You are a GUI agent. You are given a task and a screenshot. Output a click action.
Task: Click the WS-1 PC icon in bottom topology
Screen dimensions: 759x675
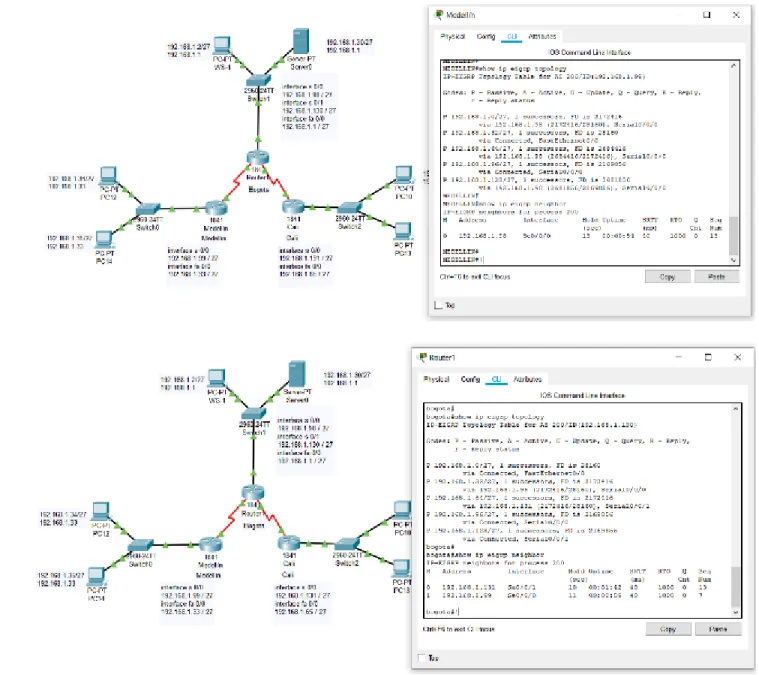coord(216,379)
